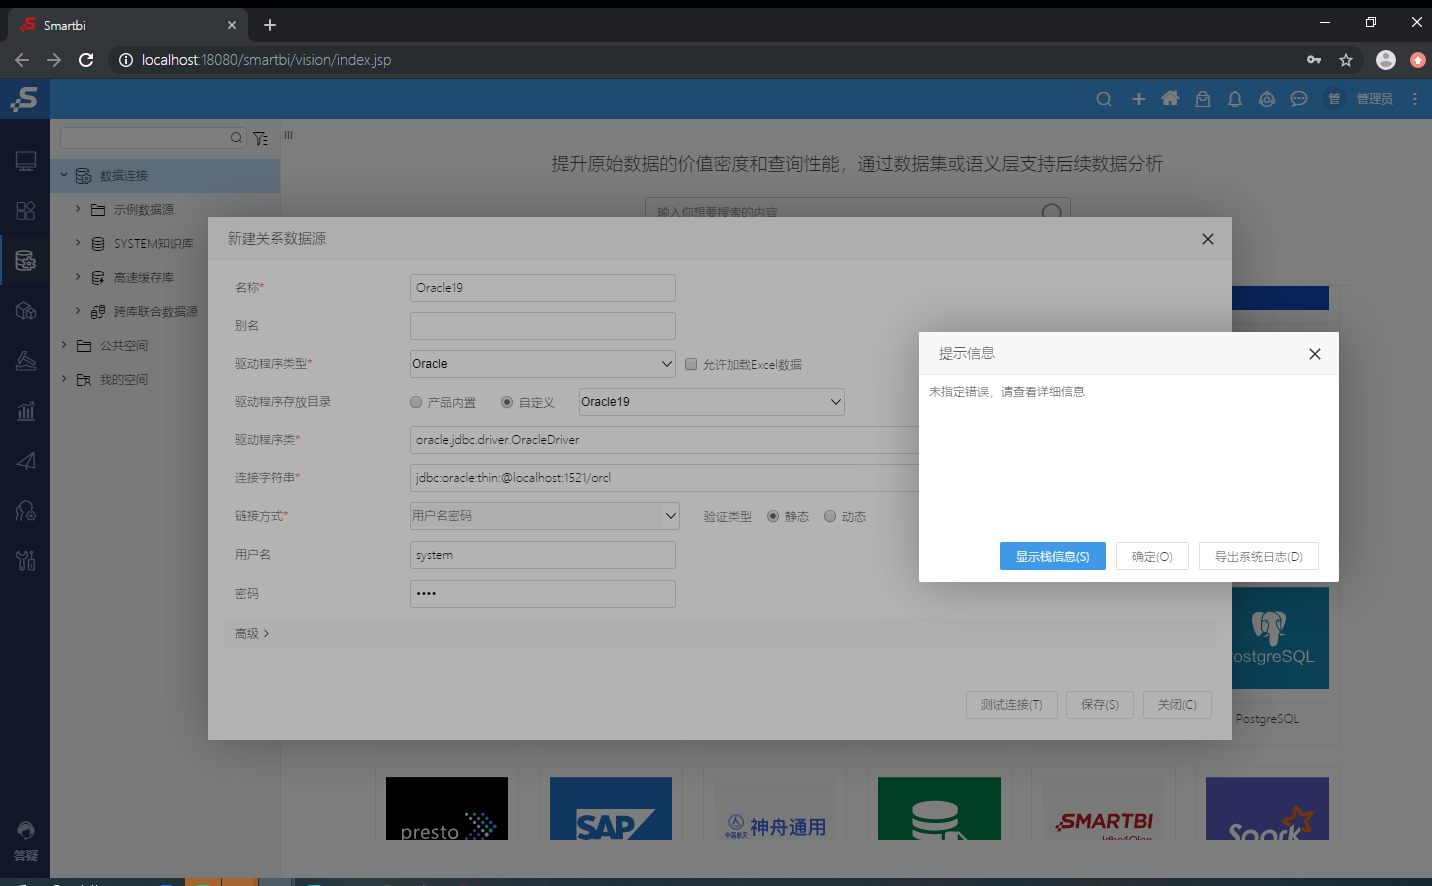
Task: Reload the browser page
Action: pos(86,60)
